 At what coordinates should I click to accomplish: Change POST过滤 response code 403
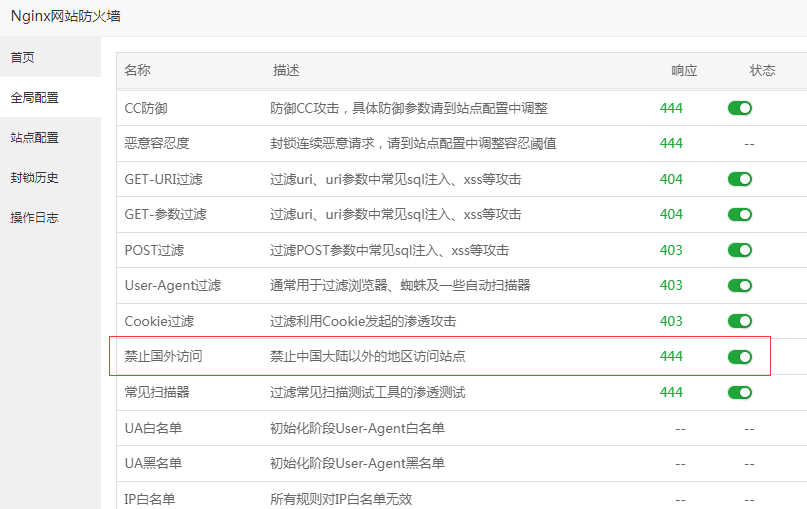coord(671,250)
